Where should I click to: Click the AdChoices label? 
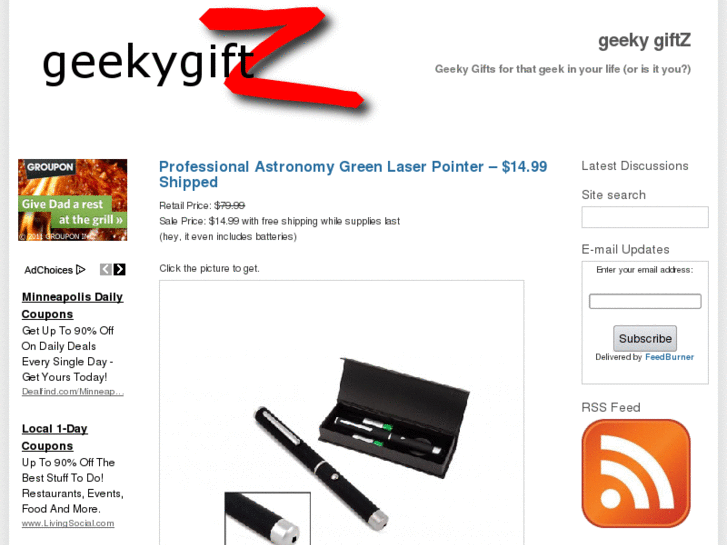tap(49, 270)
